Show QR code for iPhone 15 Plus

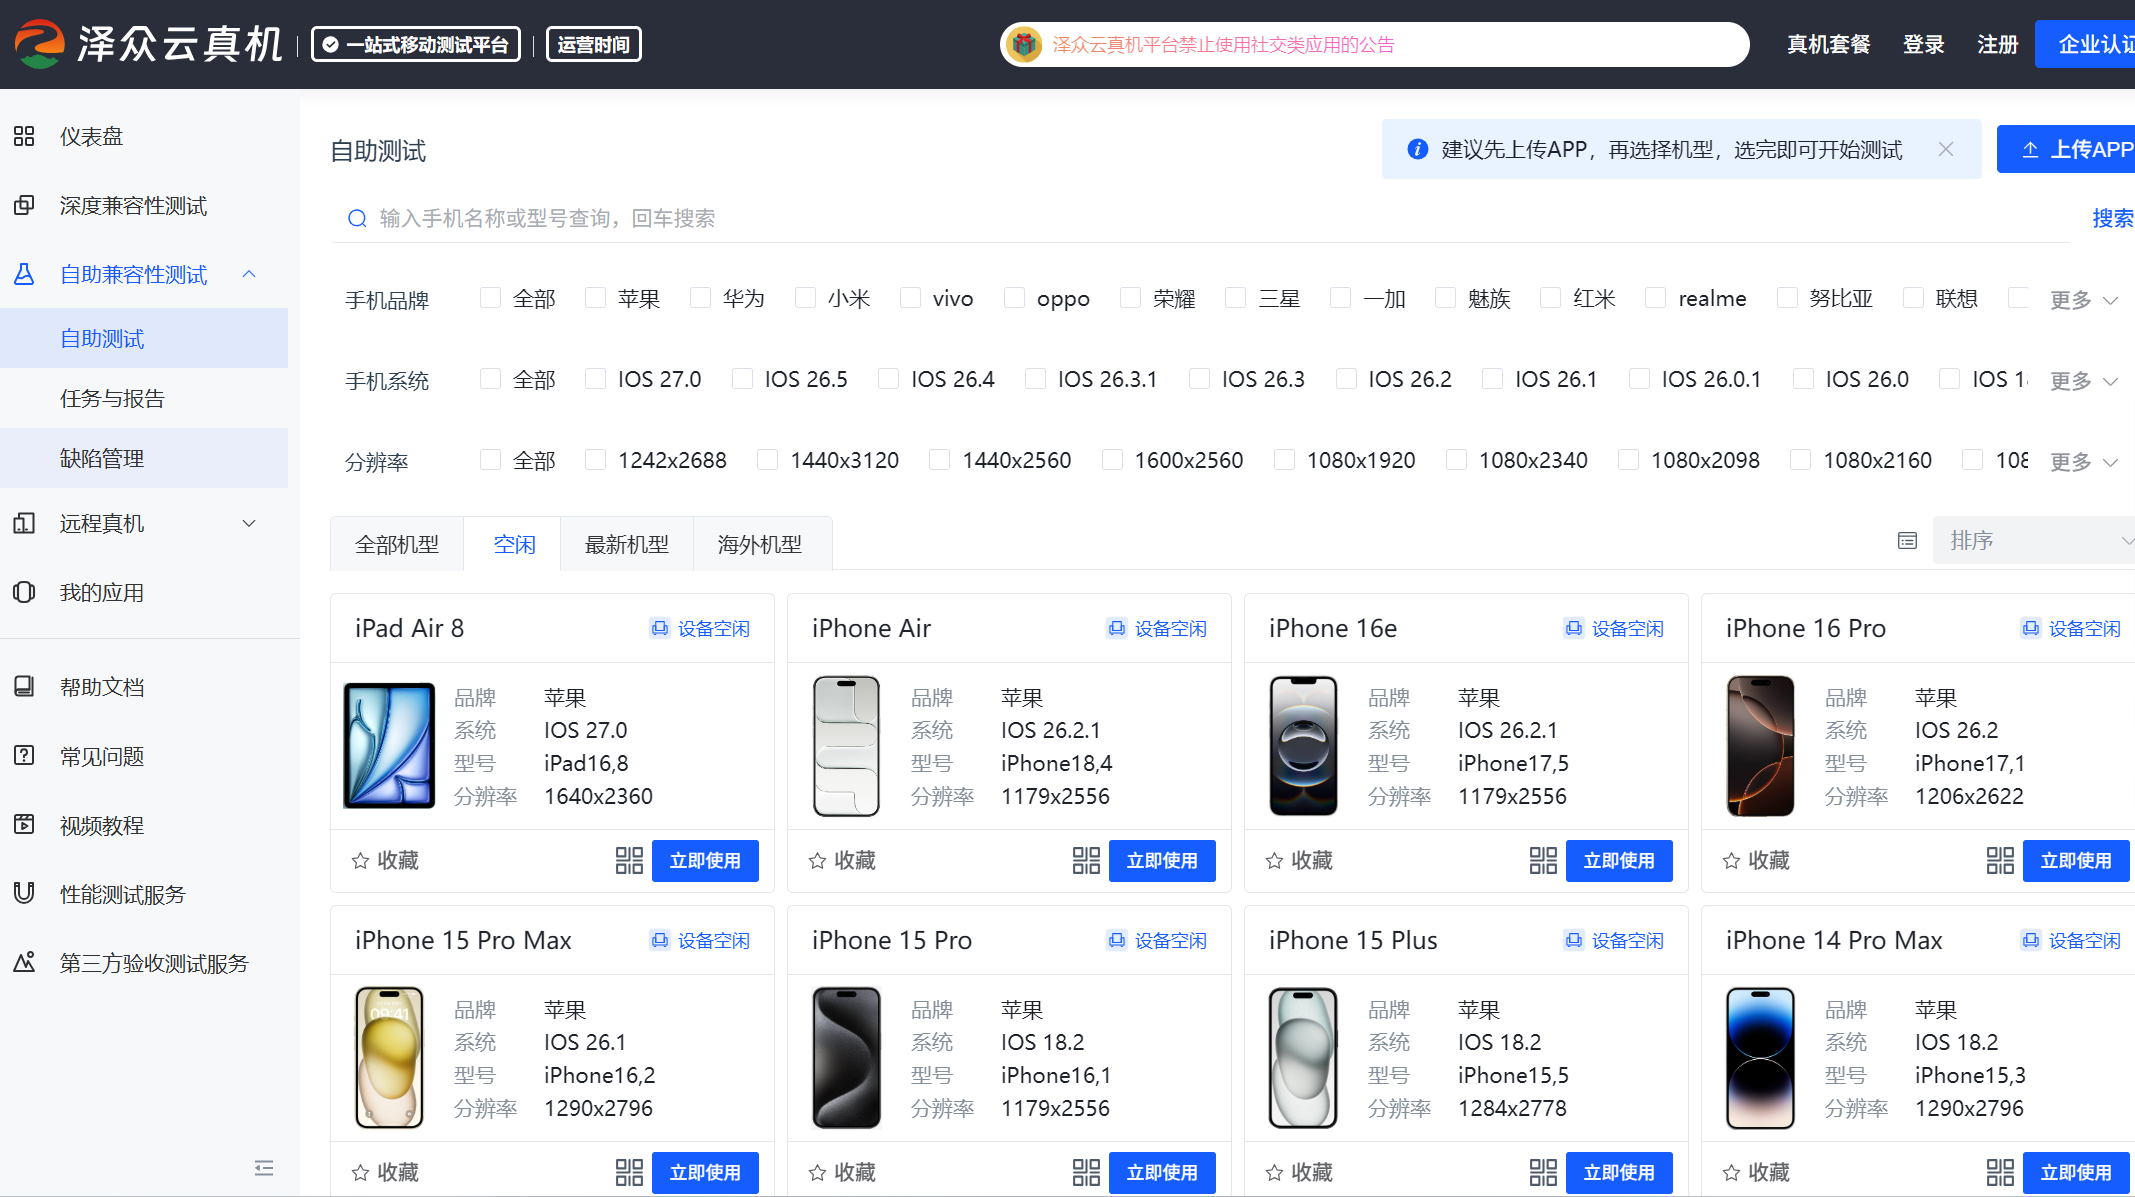coord(1543,1172)
